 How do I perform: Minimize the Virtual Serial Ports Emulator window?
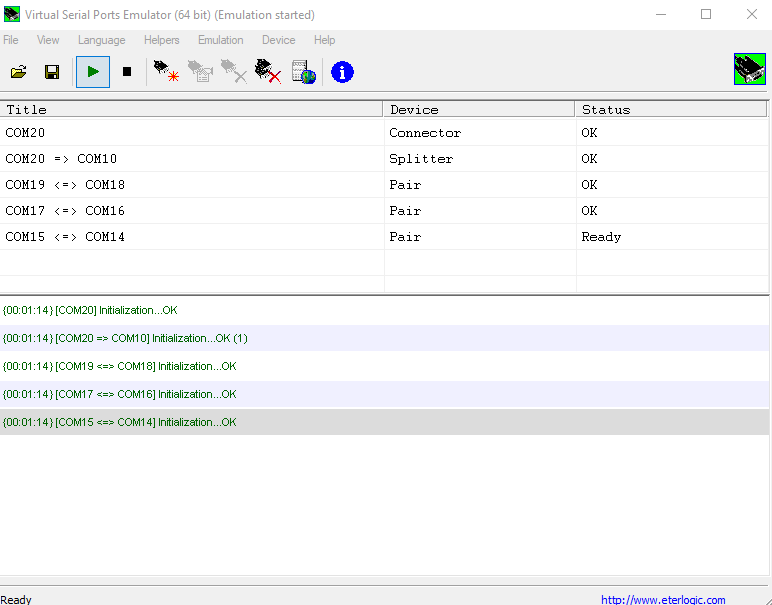[x=661, y=14]
